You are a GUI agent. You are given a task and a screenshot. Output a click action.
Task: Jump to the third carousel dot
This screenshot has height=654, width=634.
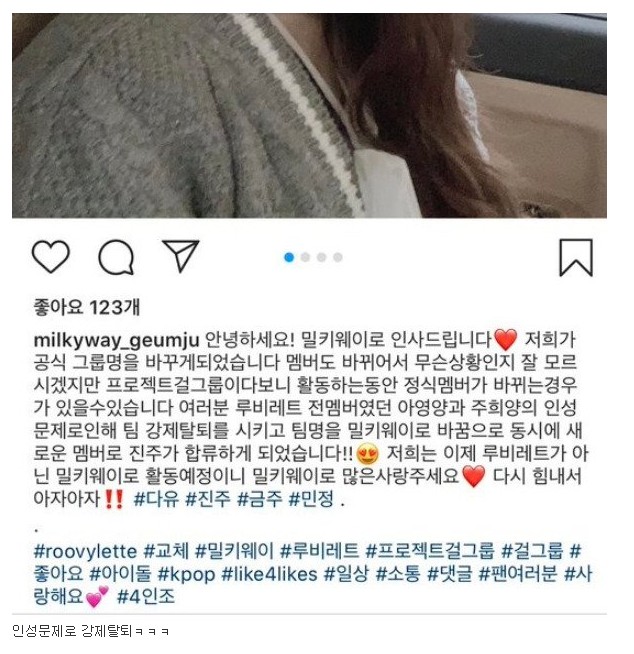point(322,257)
